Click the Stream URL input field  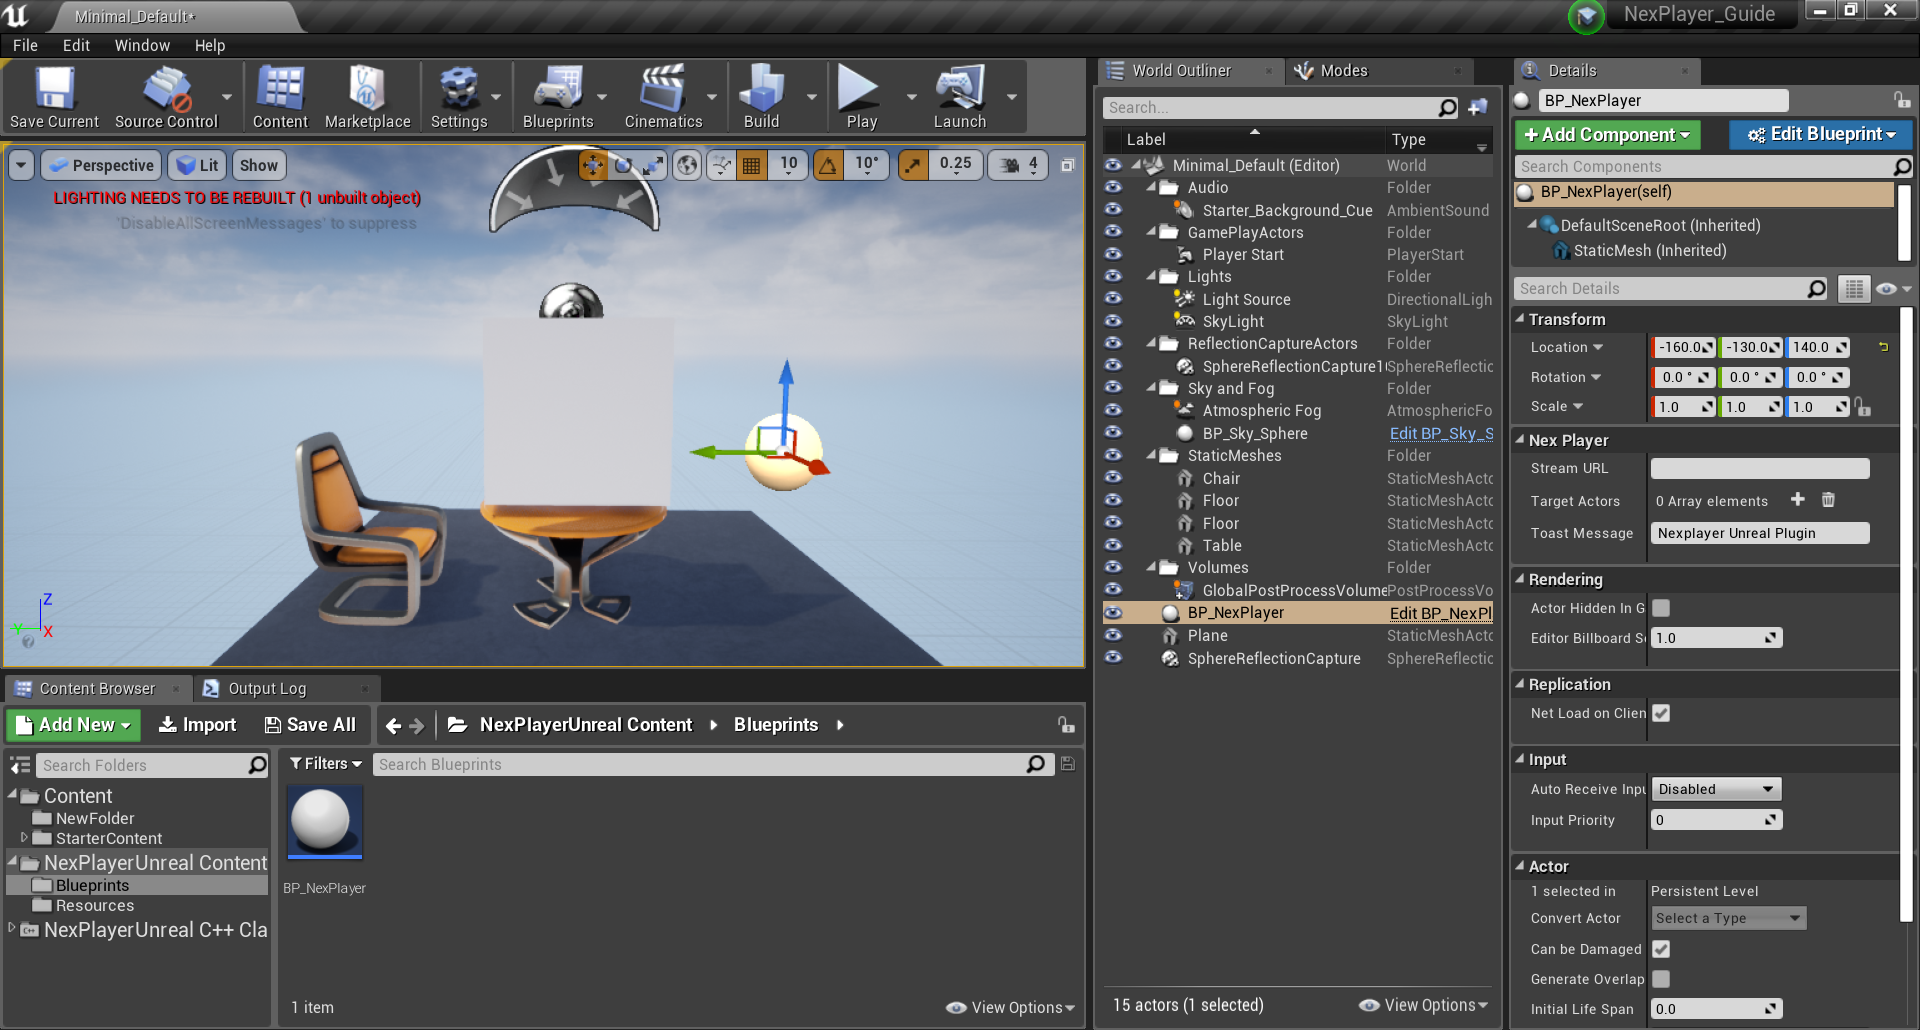point(1759,468)
